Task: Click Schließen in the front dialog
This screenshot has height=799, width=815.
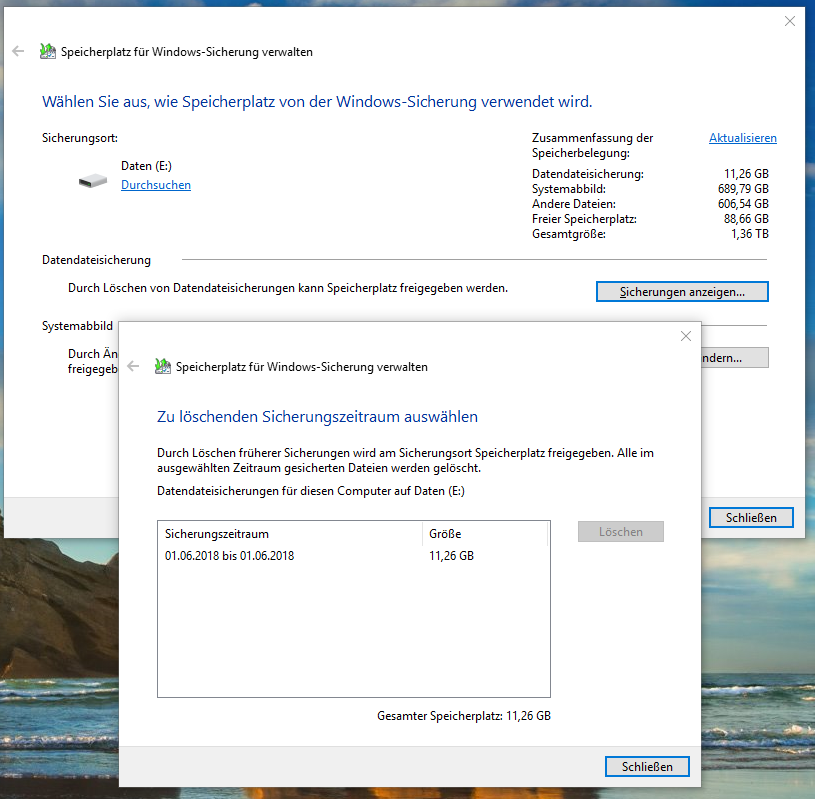Action: 647,767
